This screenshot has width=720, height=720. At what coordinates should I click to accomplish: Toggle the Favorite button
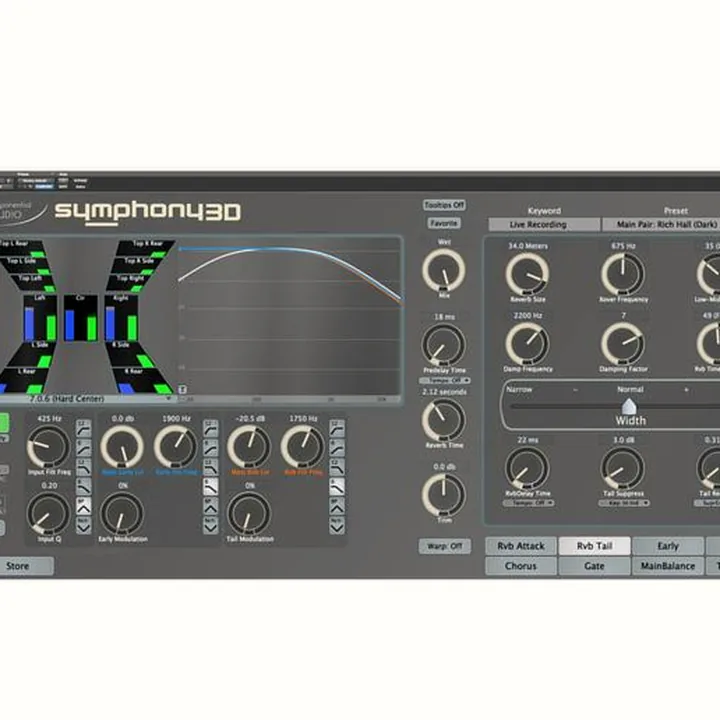[444, 223]
